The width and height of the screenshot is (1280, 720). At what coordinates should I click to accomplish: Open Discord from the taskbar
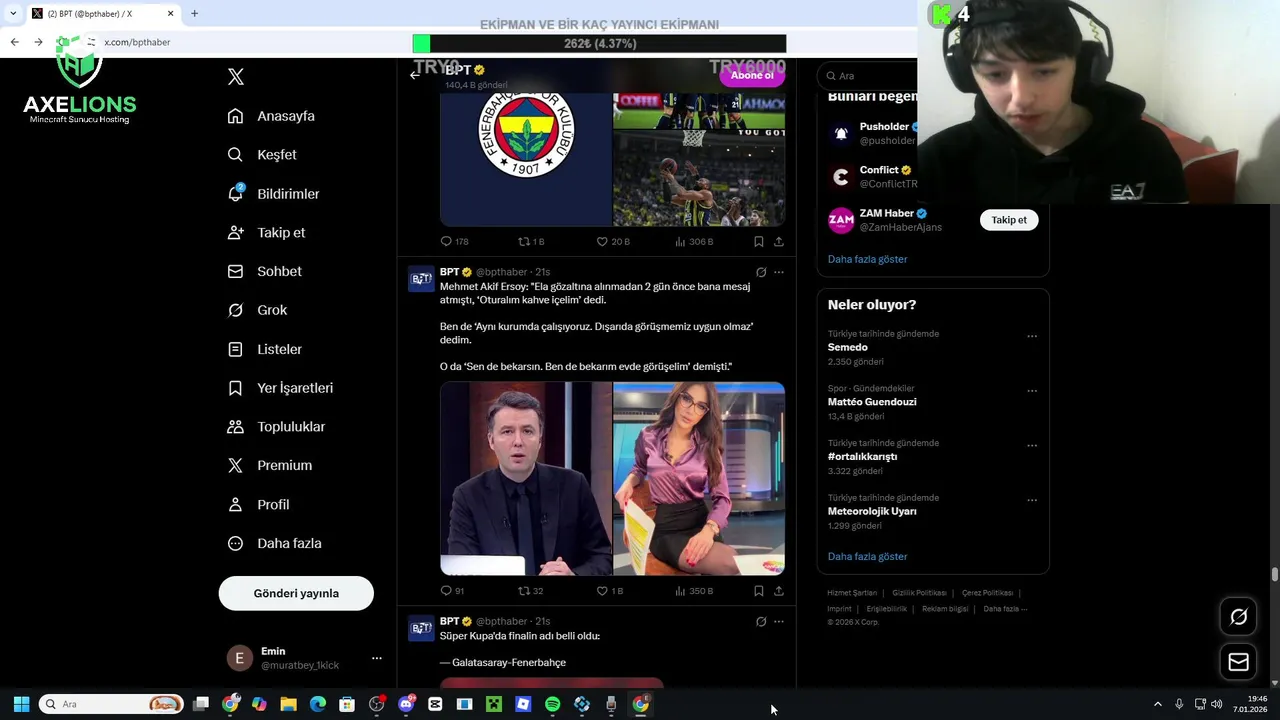[406, 704]
